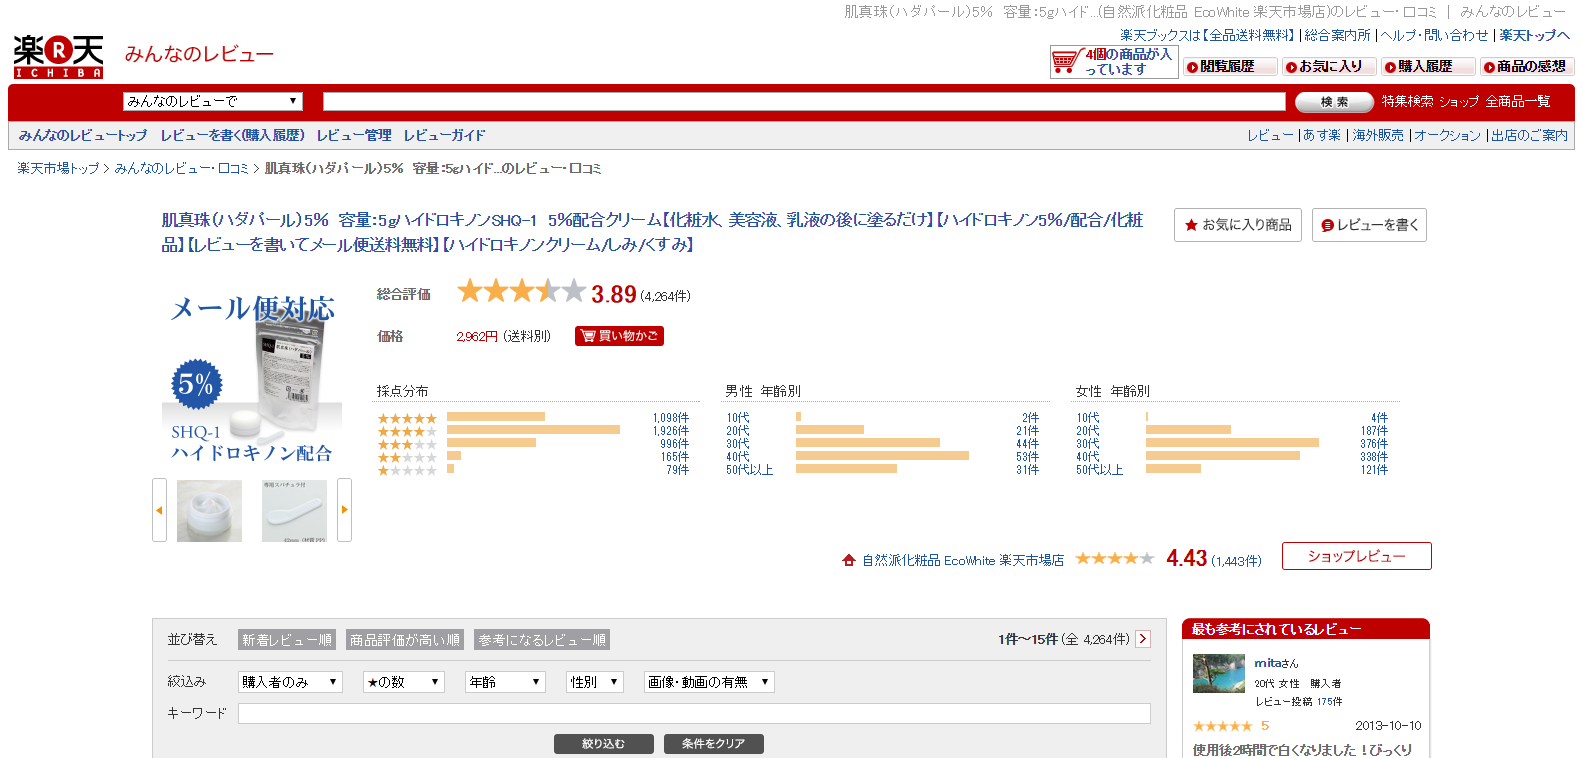Open 商品の感想 button

pos(1527,67)
